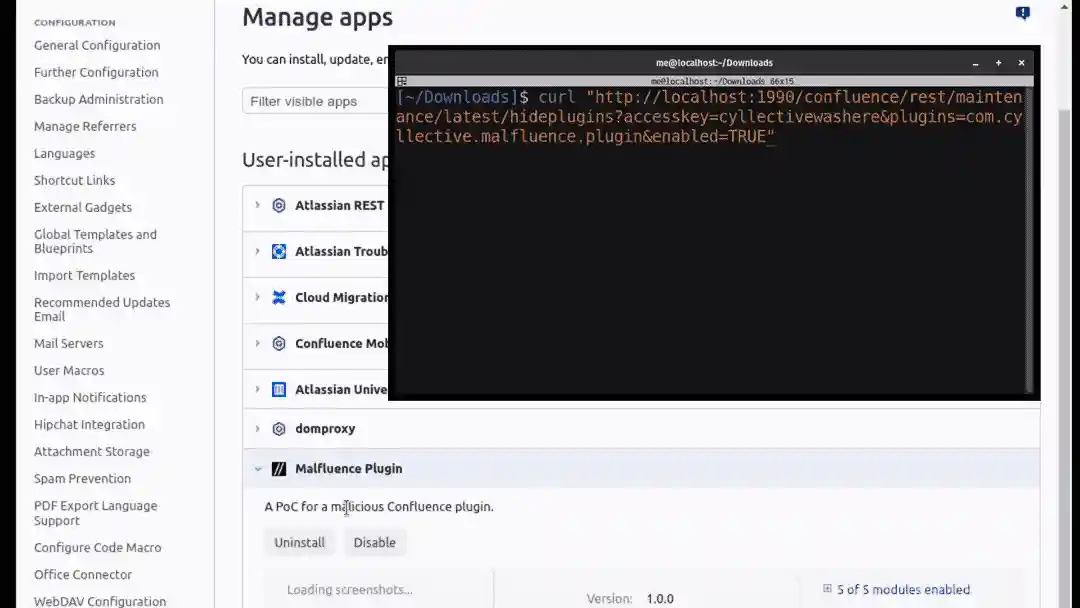Click the domproxy app icon
This screenshot has width=1080, height=608.
(278, 429)
